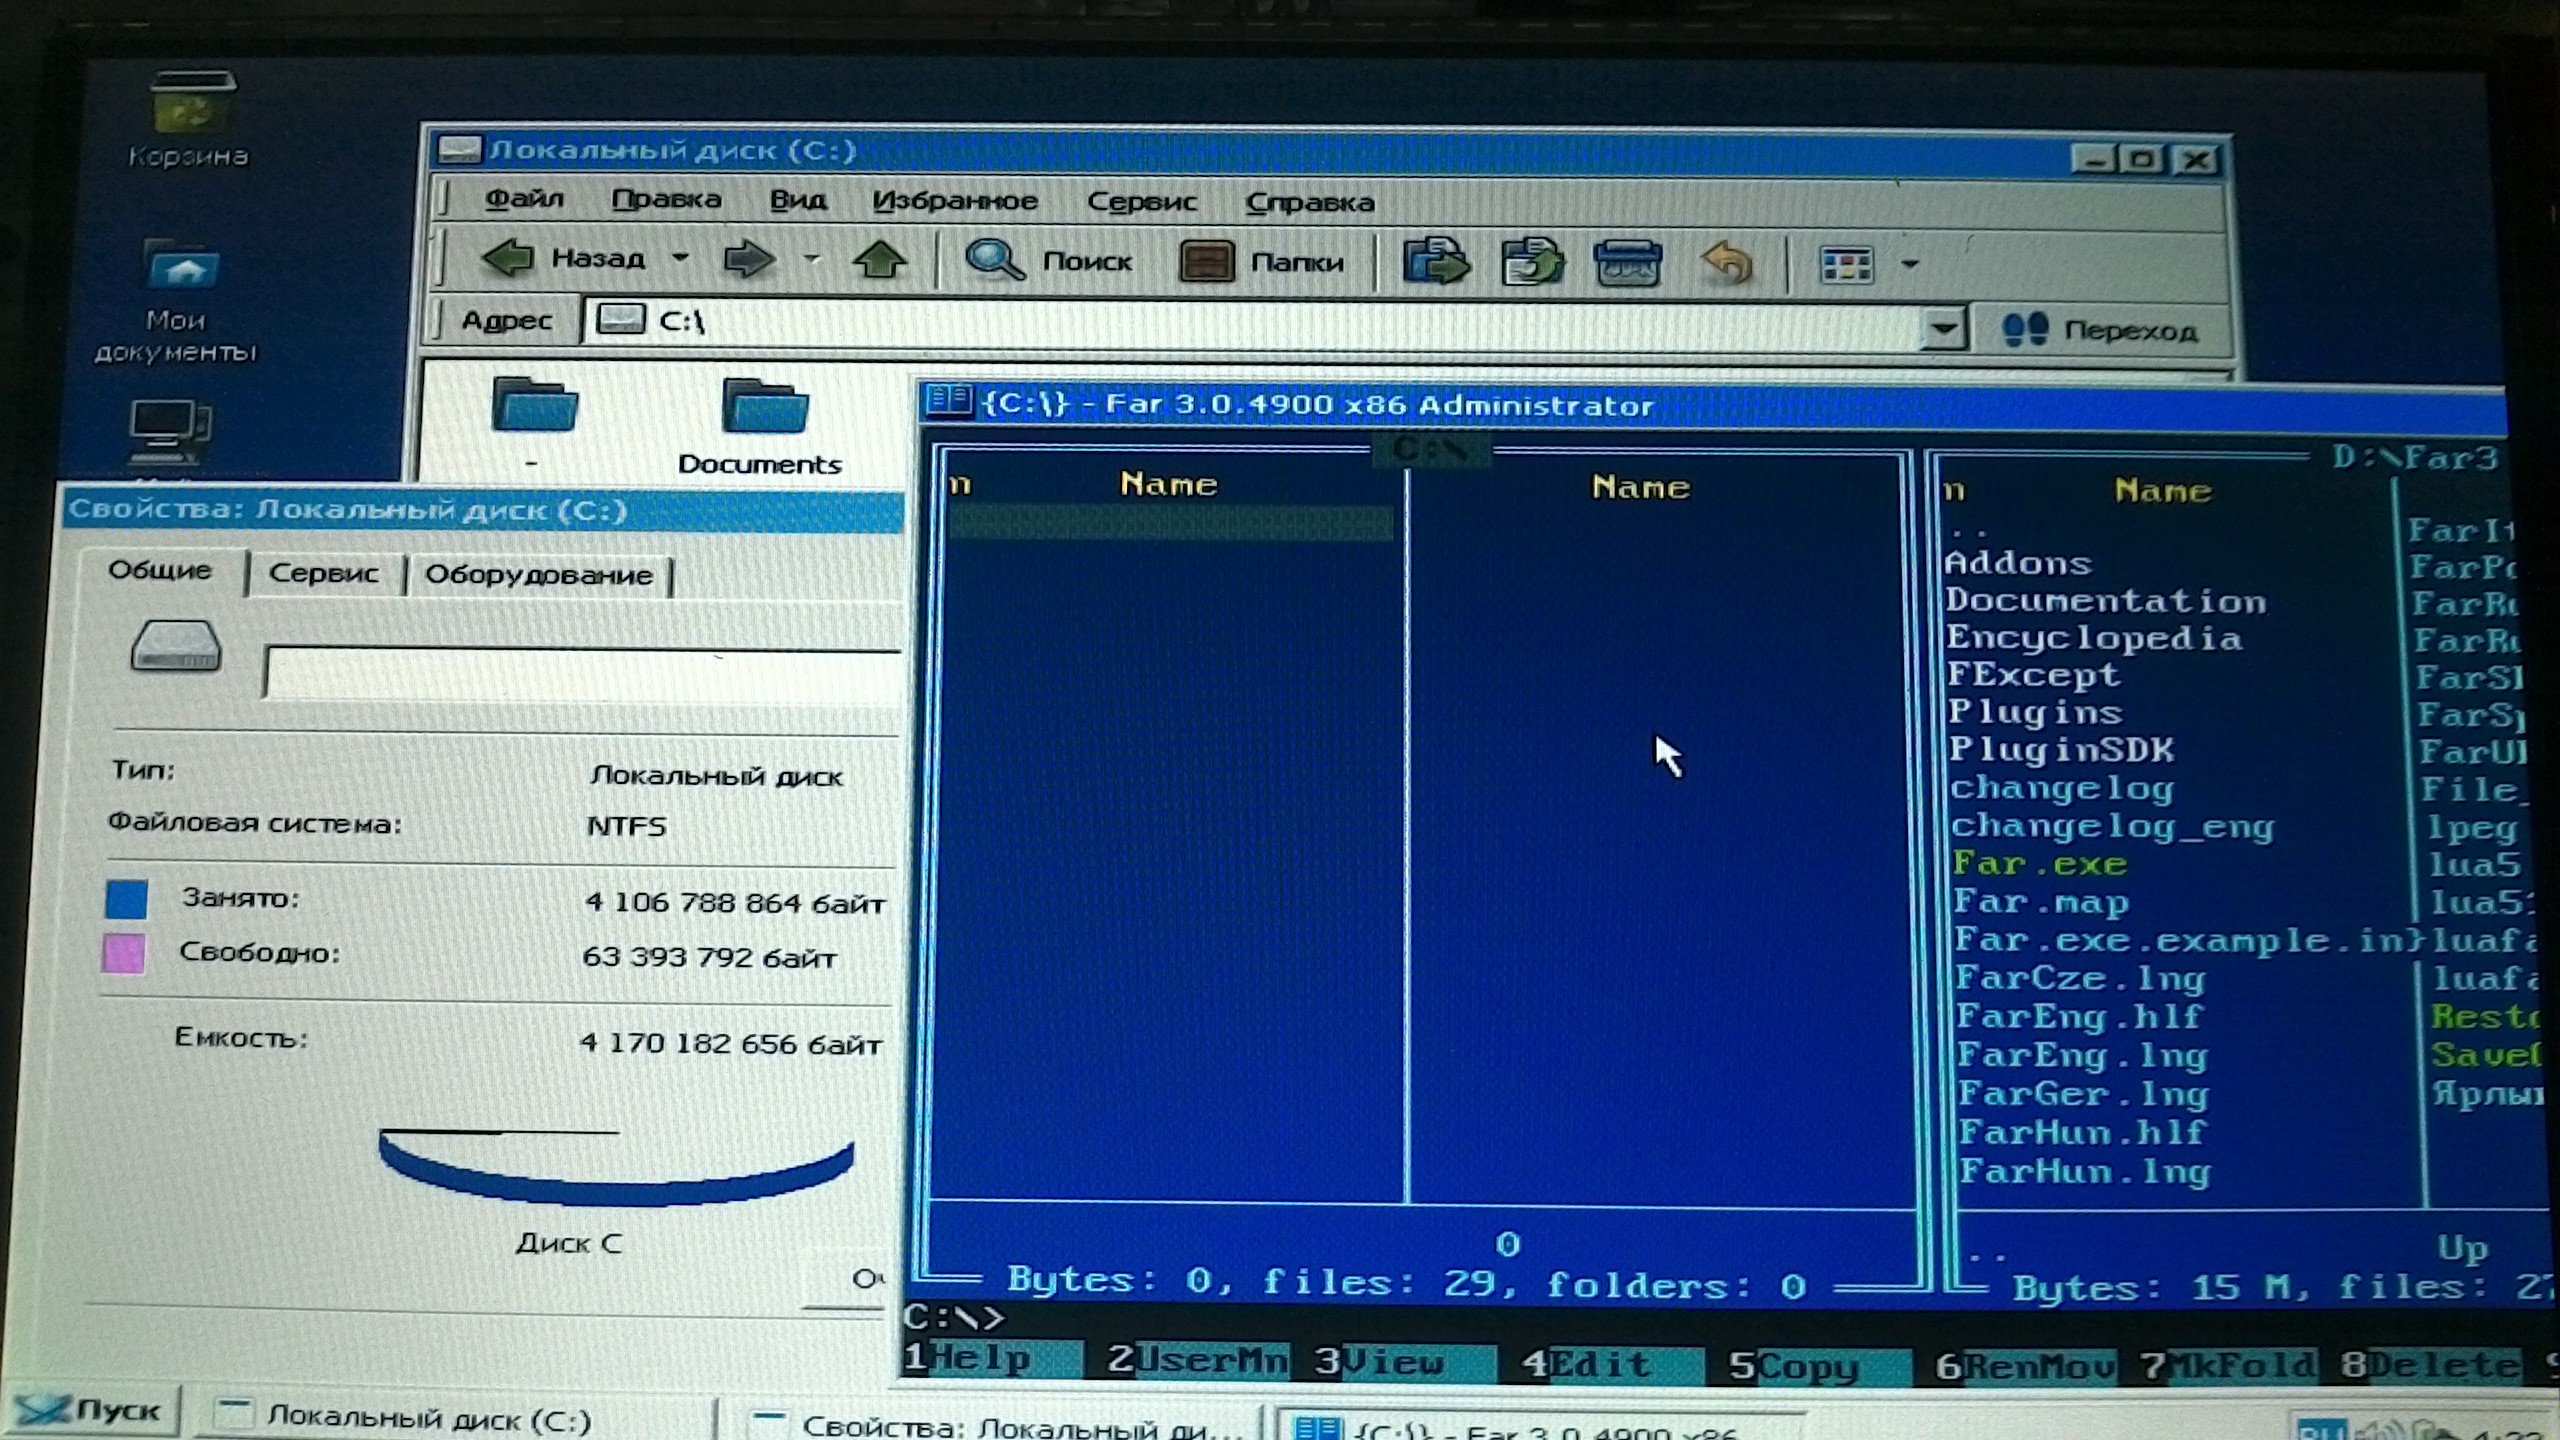Click the disk label input field
The width and height of the screenshot is (2560, 1440).
pos(582,672)
